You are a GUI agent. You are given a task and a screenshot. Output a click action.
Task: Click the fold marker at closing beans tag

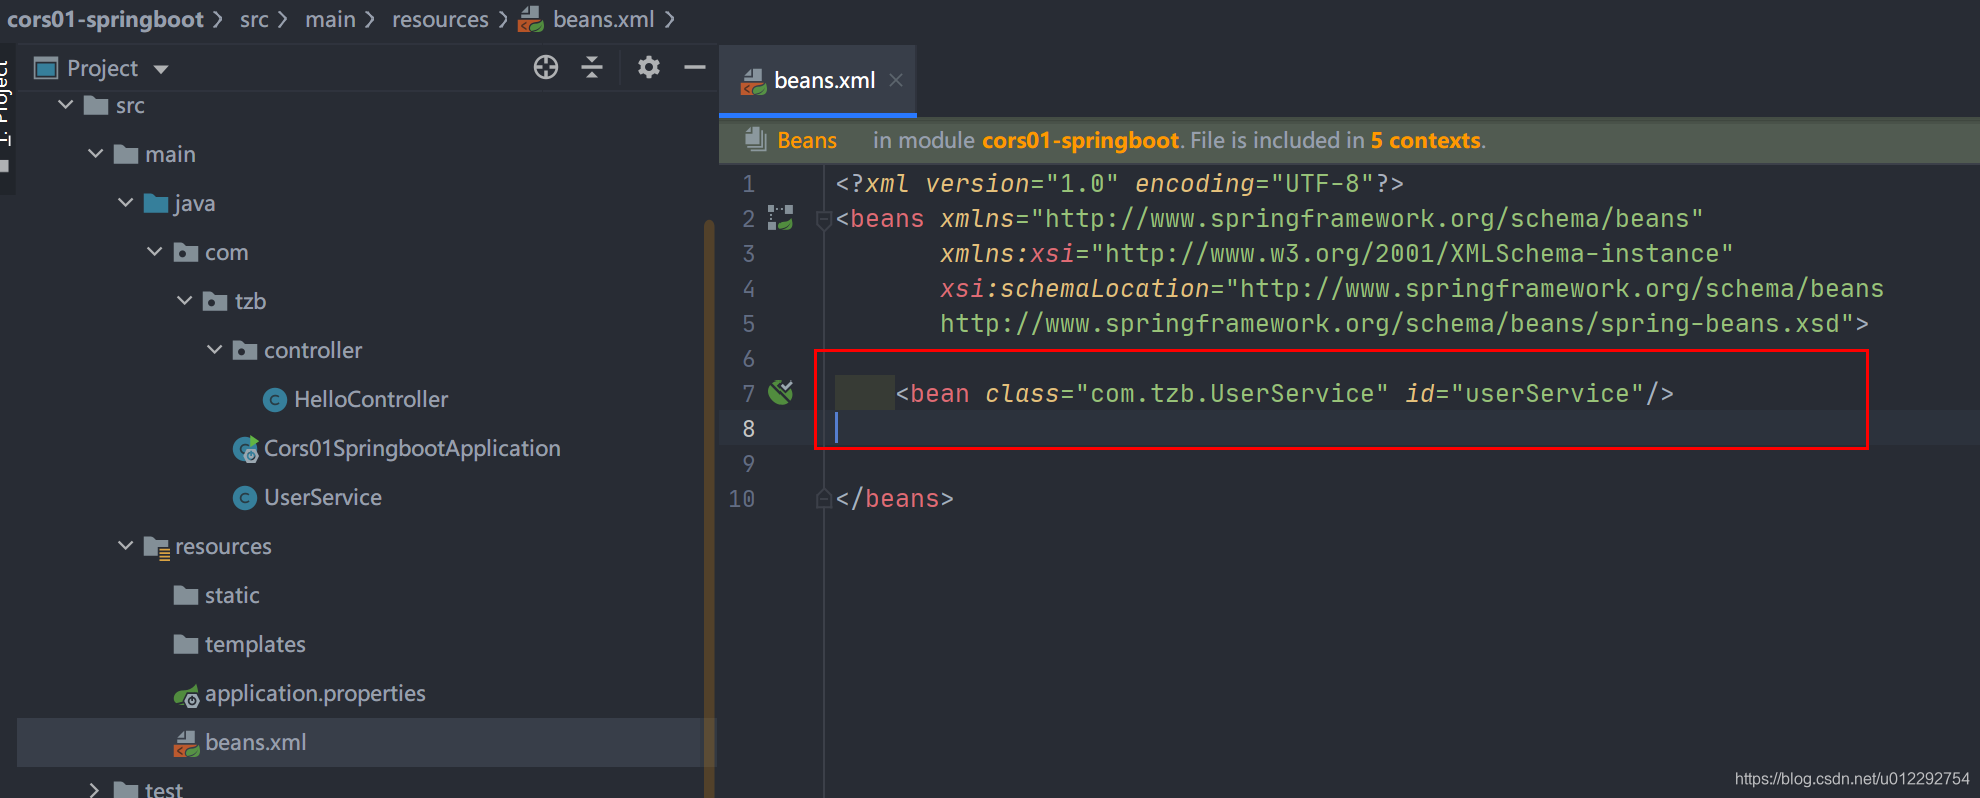click(824, 498)
